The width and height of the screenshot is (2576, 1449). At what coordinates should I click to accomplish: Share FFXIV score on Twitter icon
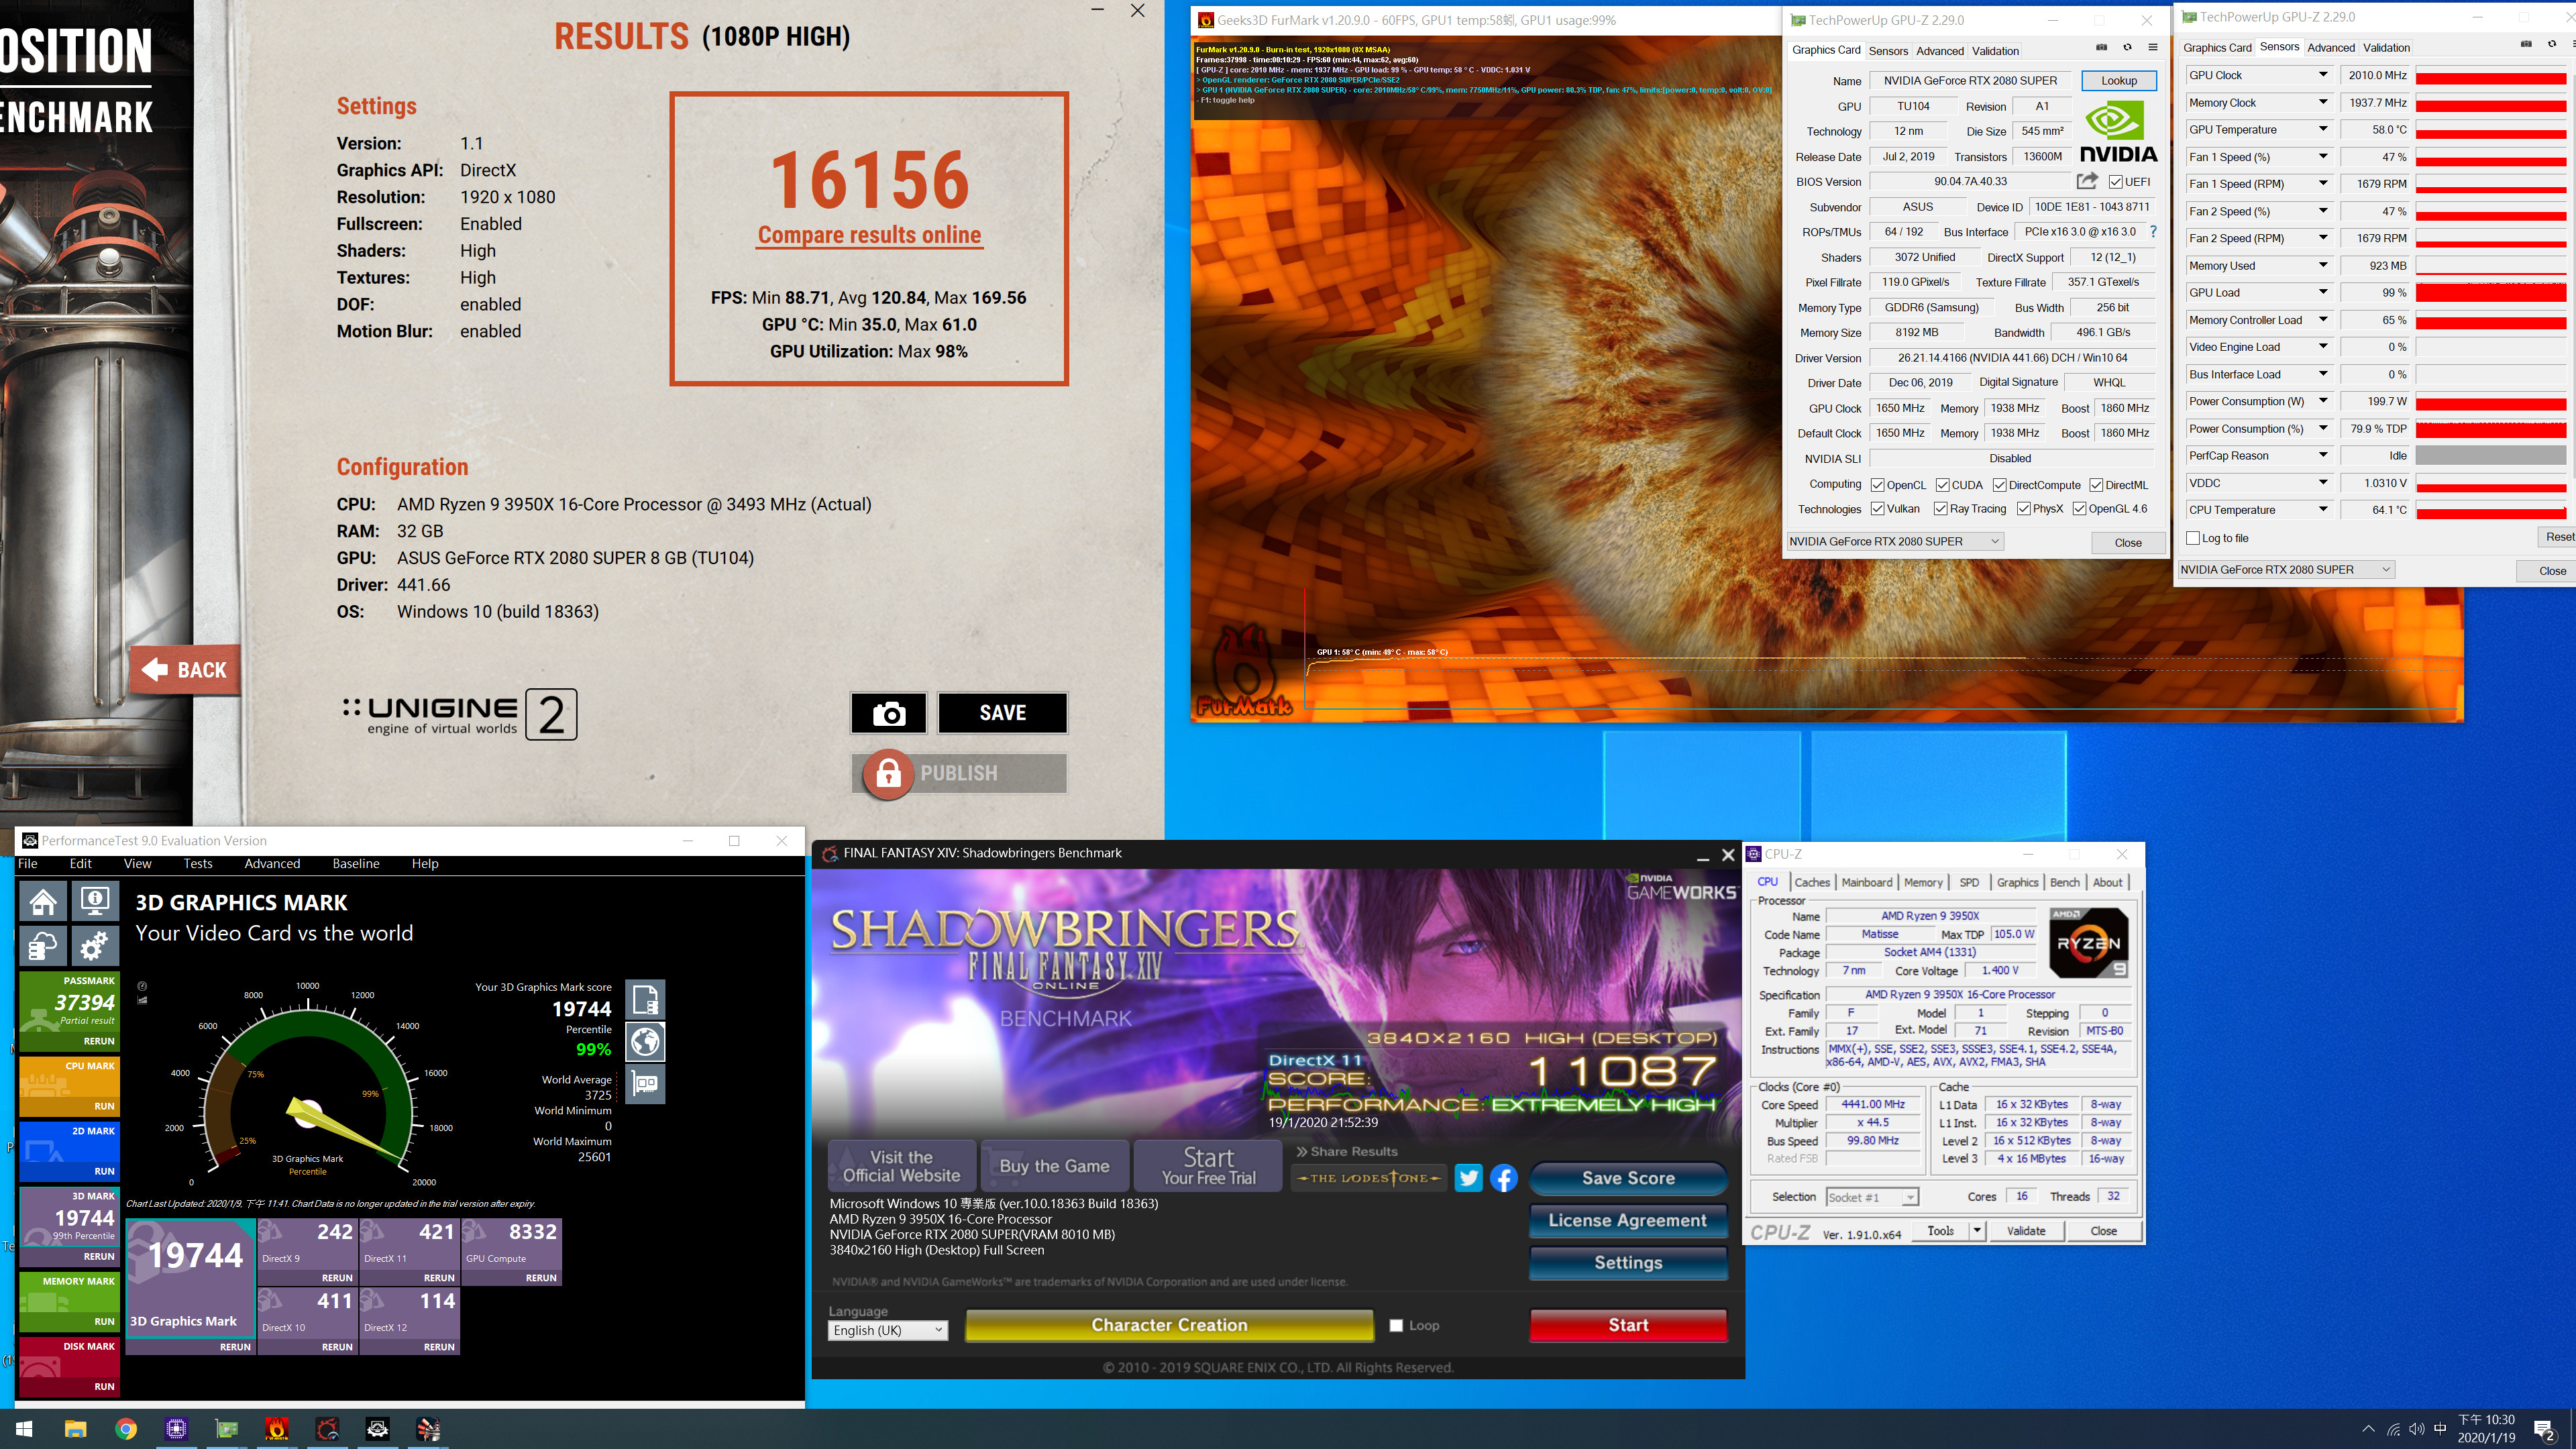click(1468, 1178)
